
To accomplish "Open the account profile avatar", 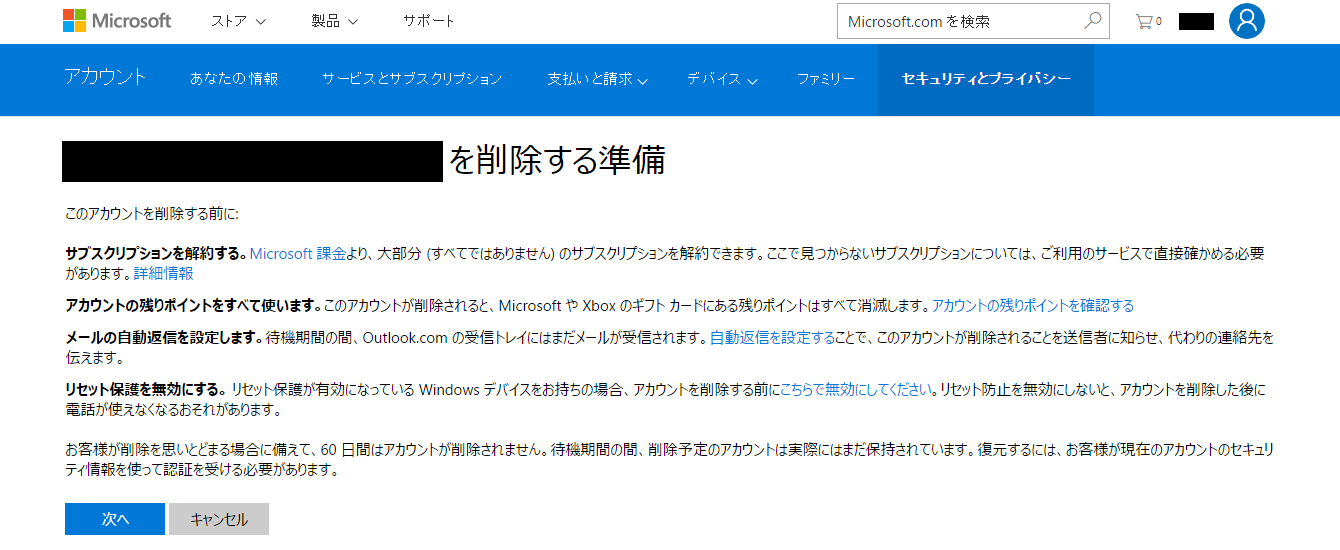I will pyautogui.click(x=1247, y=21).
